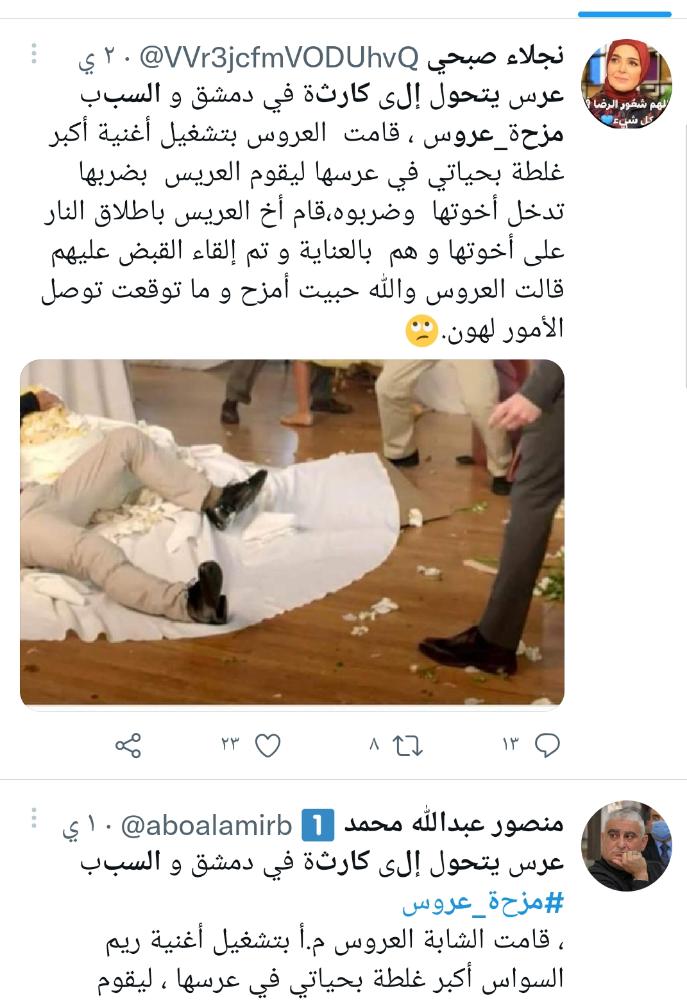Viewport: 687px width, 1000px height.
Task: Open profile picture of woman in red hijab
Action: point(626,84)
